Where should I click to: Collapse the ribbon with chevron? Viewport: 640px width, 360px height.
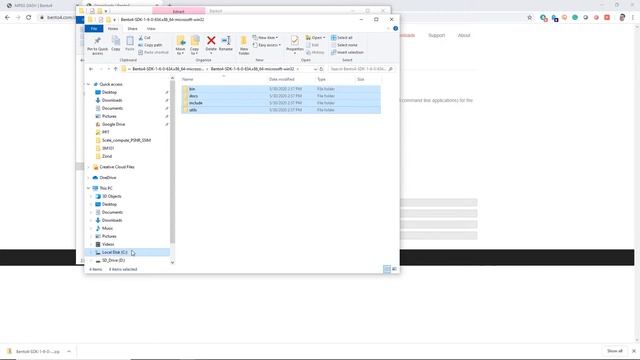click(x=388, y=29)
